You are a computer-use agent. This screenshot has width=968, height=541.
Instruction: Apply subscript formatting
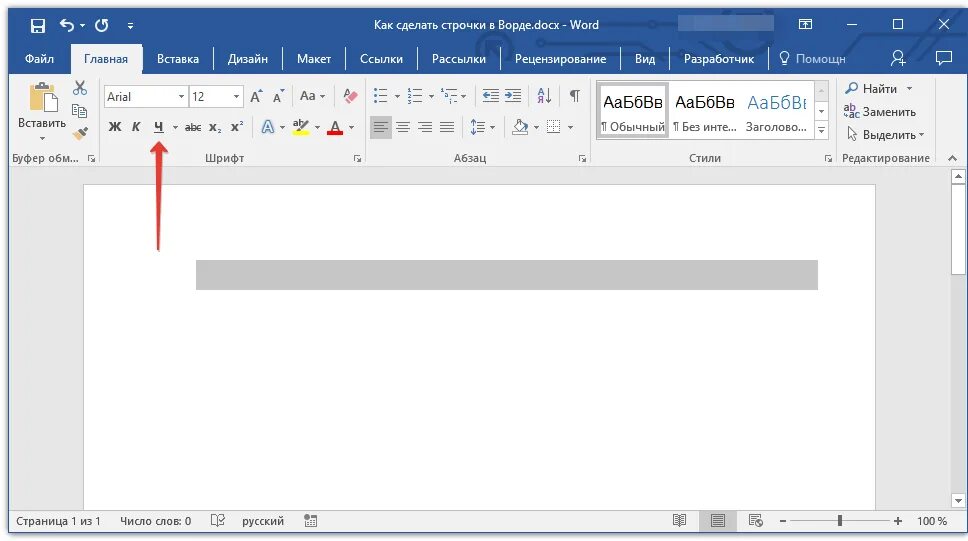click(x=215, y=127)
